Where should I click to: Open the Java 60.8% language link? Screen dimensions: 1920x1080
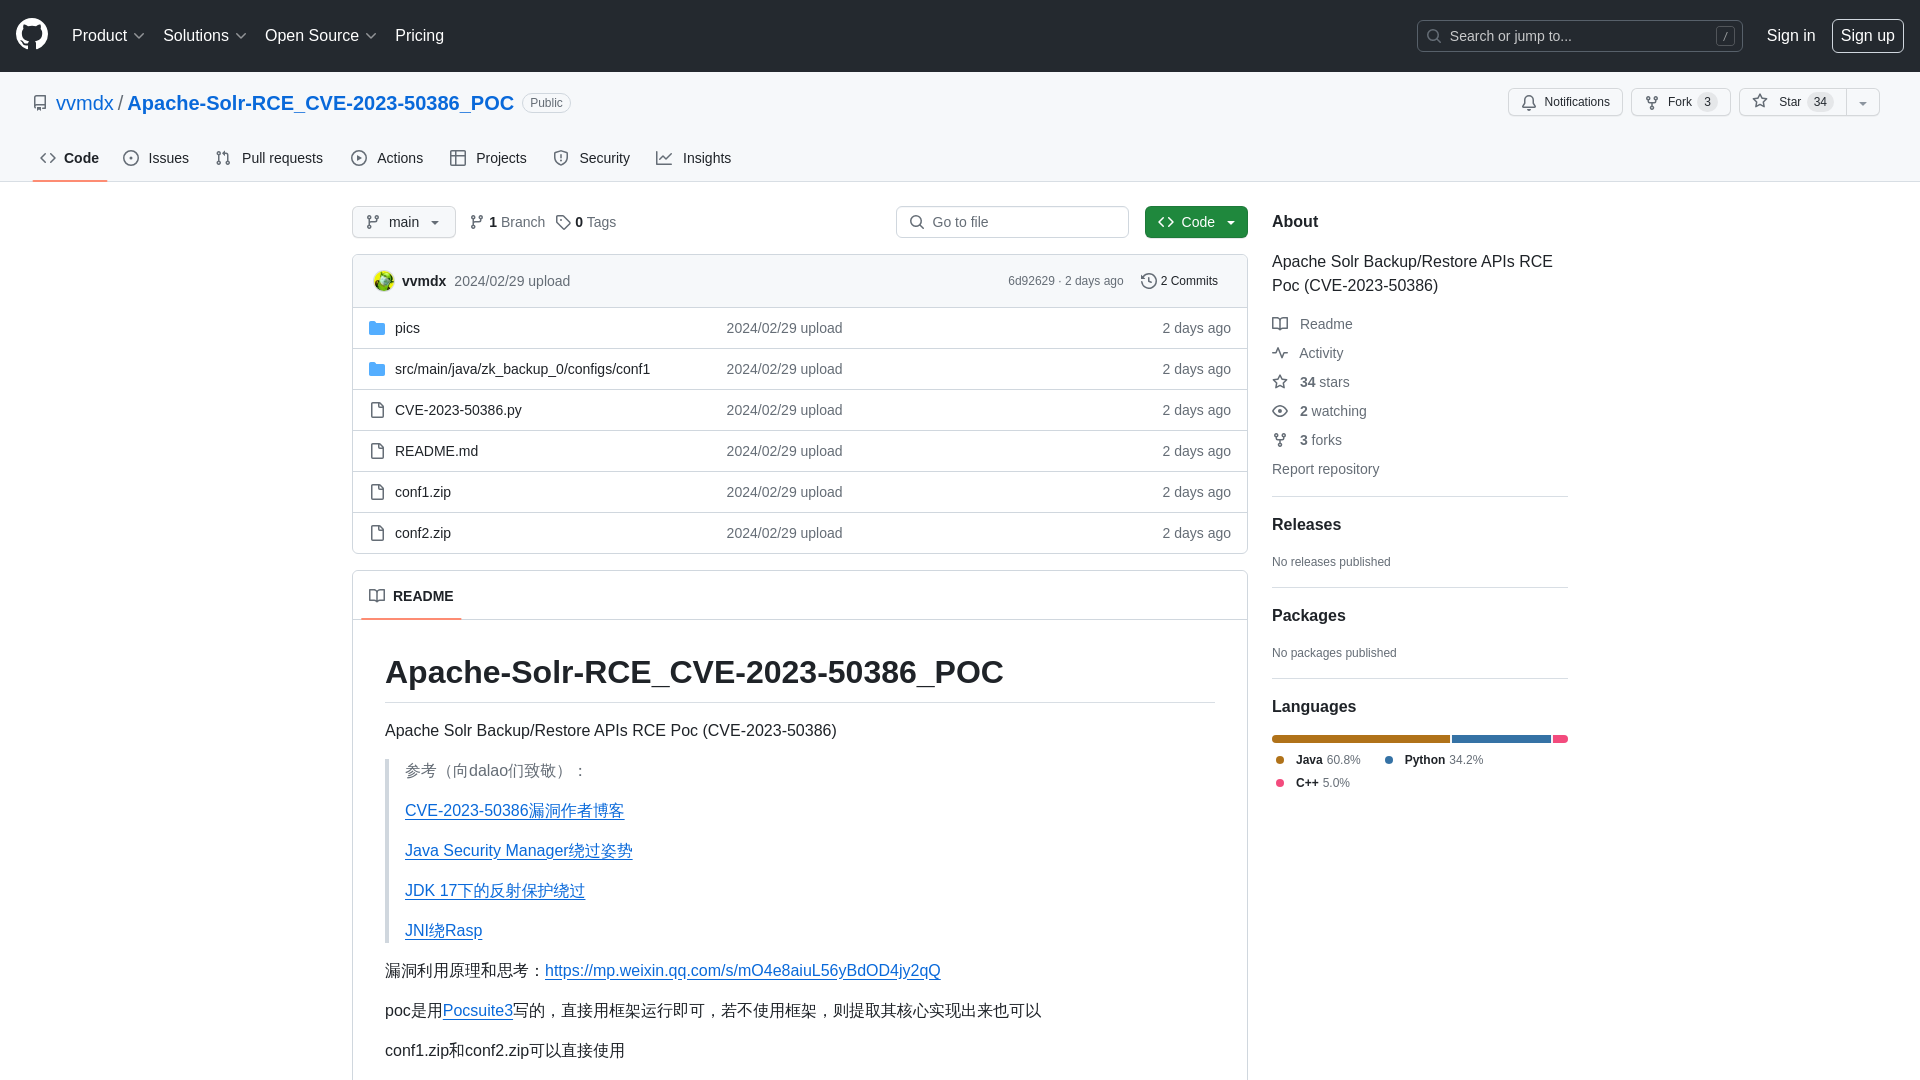[1318, 760]
